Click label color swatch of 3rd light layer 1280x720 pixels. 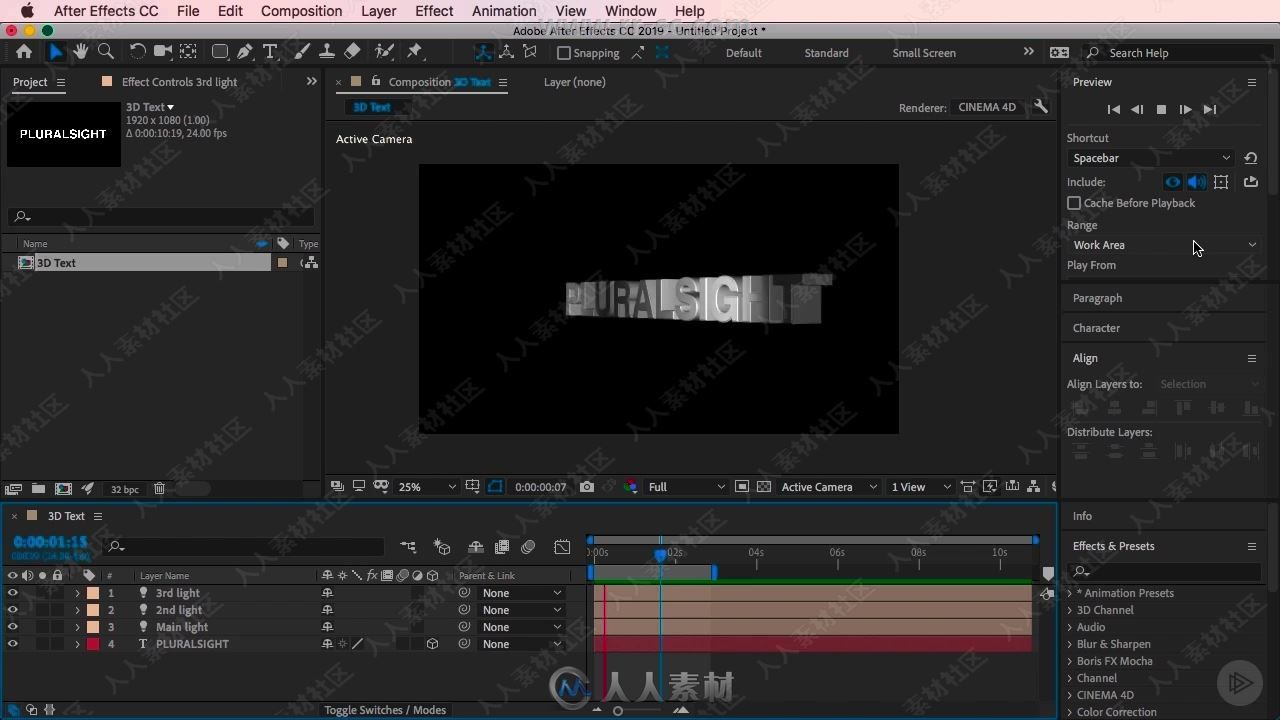tap(93, 593)
